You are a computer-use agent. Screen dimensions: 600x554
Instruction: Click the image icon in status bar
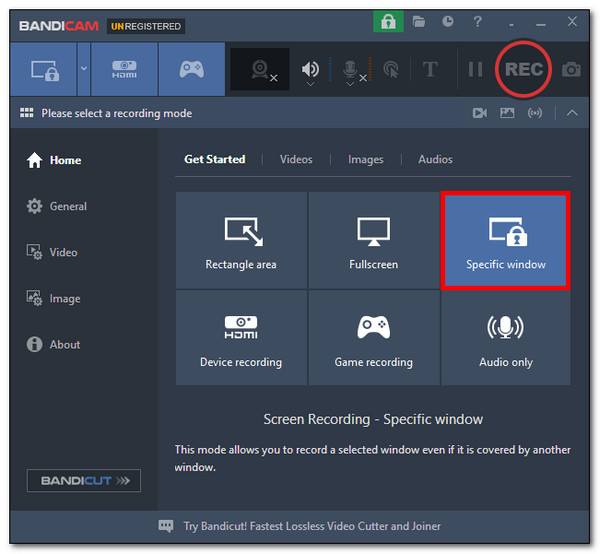[x=507, y=113]
